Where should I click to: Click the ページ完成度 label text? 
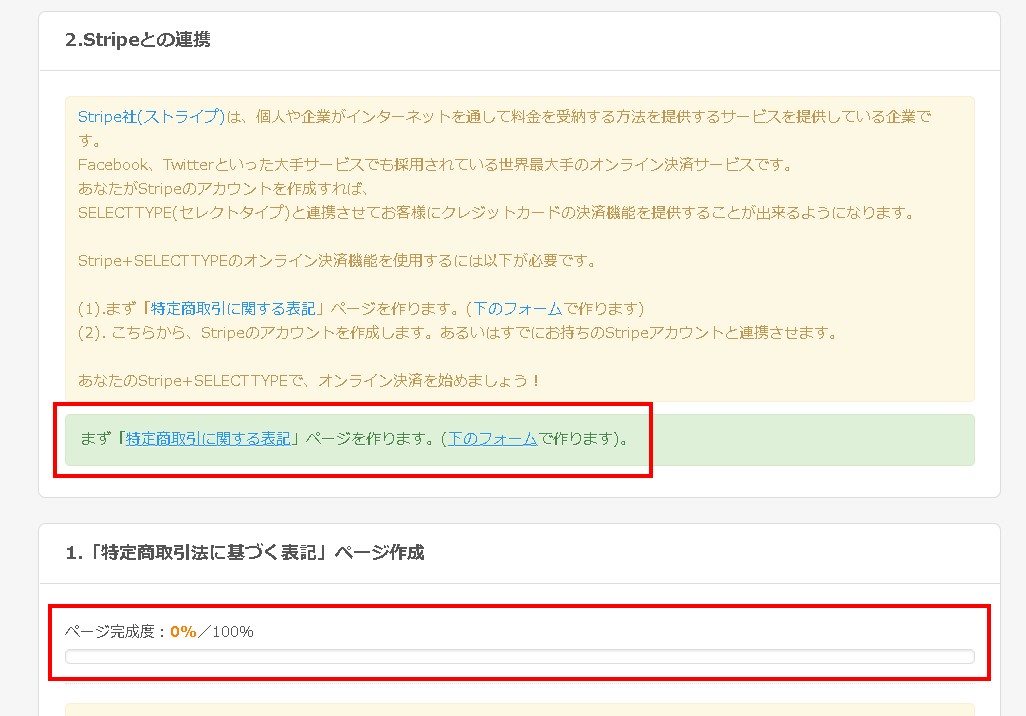[110, 632]
